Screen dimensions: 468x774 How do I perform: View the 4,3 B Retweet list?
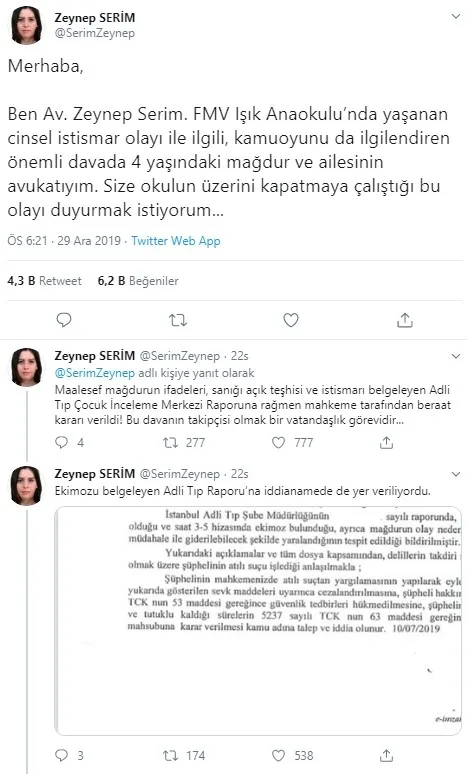pos(44,281)
